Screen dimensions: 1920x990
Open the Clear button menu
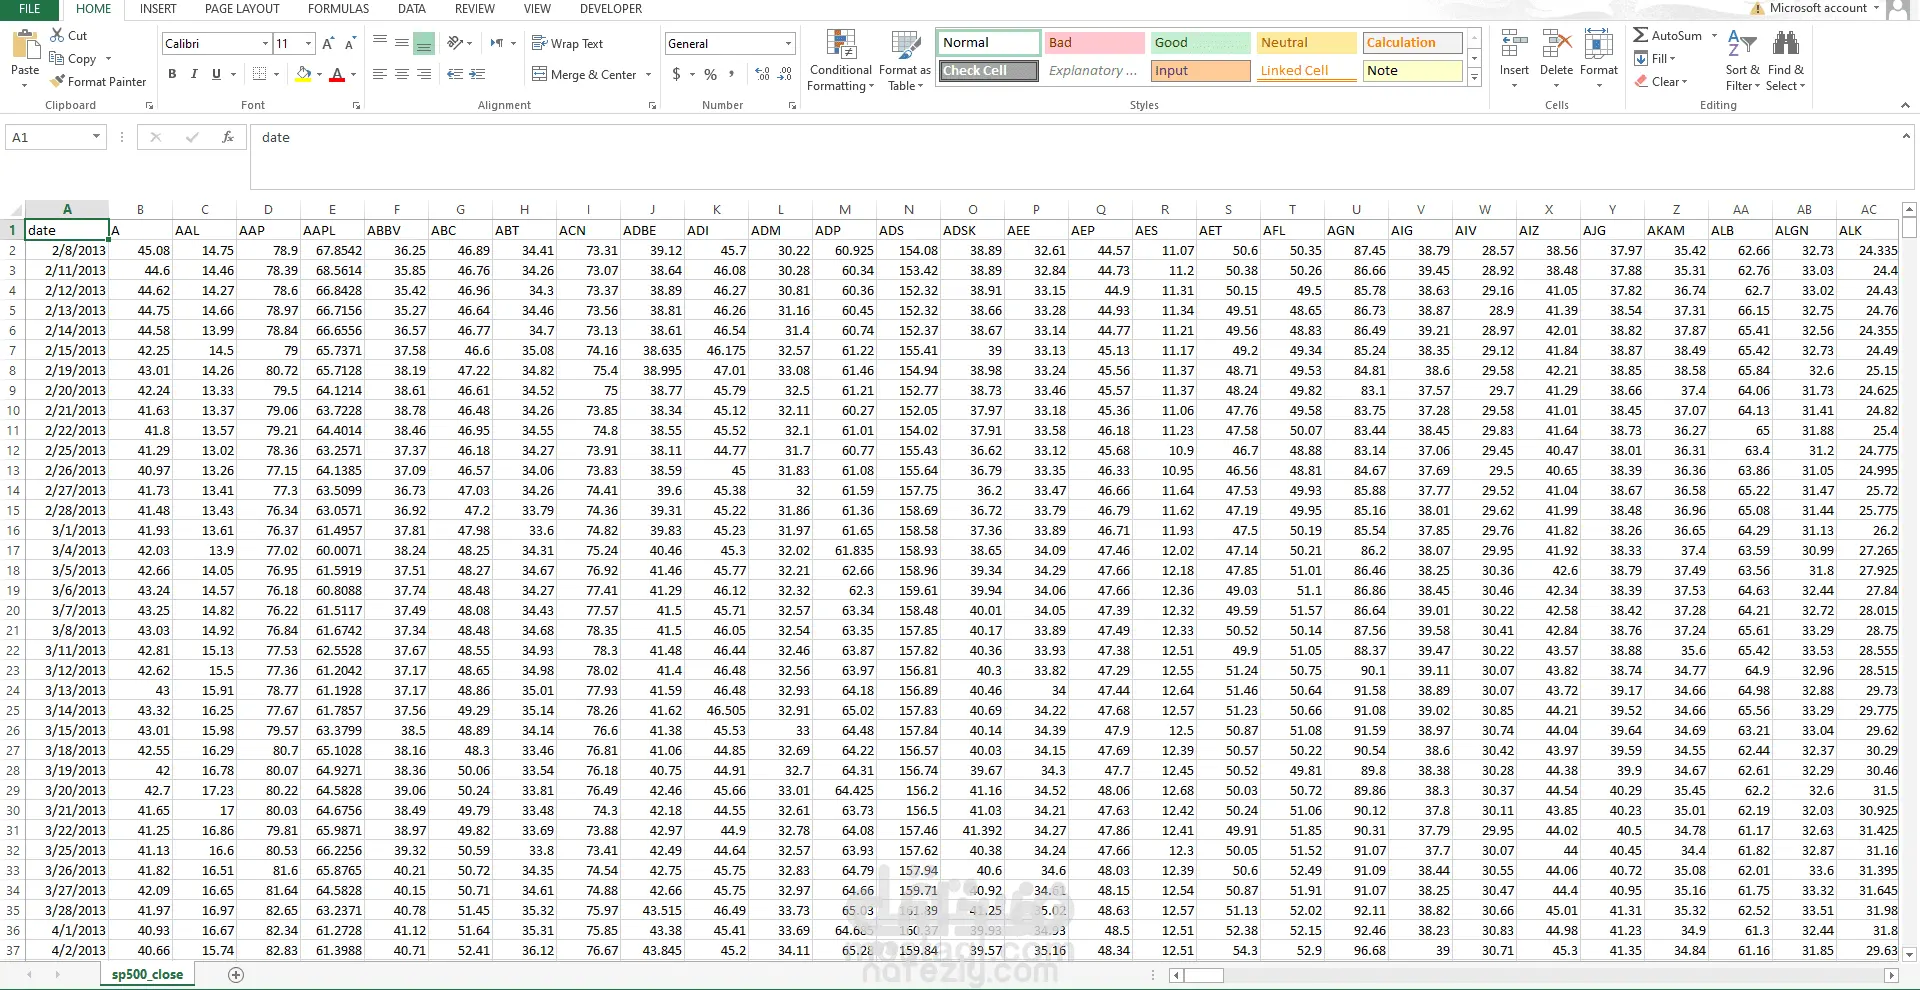tap(1661, 82)
